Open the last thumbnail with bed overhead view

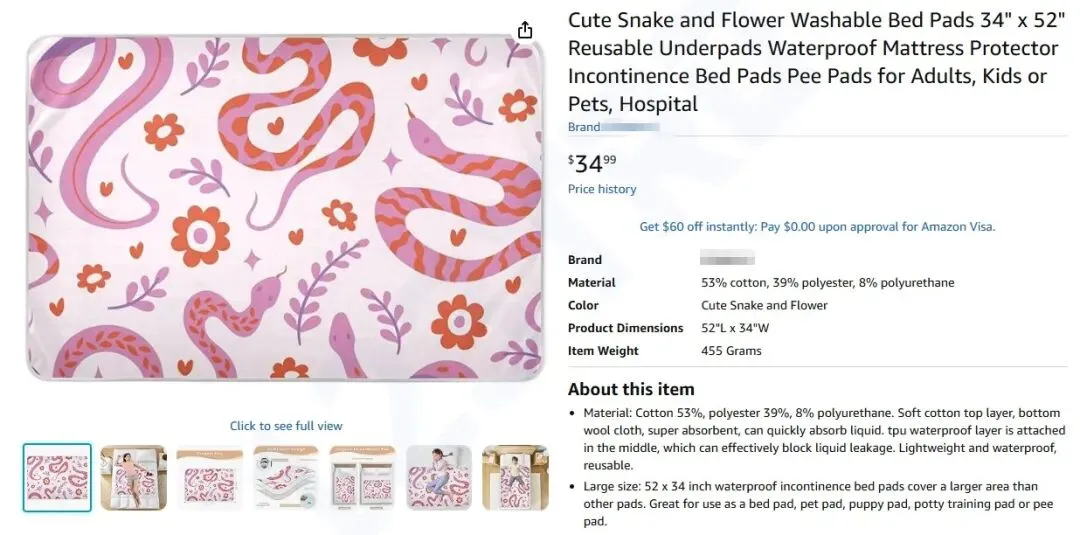coord(515,477)
